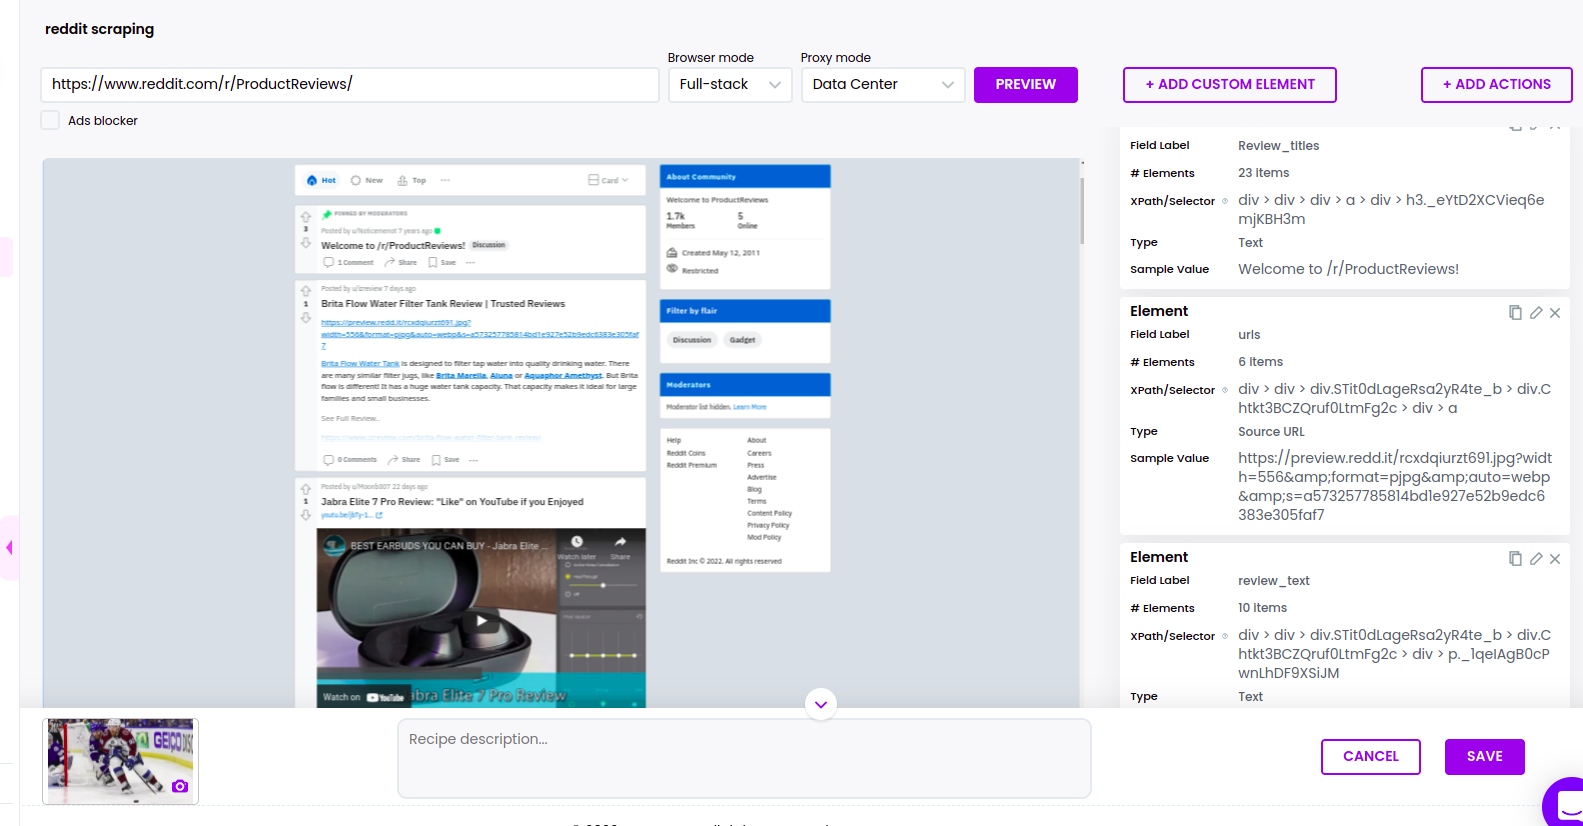Click the left sidebar expand arrow
Image resolution: width=1583 pixels, height=826 pixels.
[9, 547]
